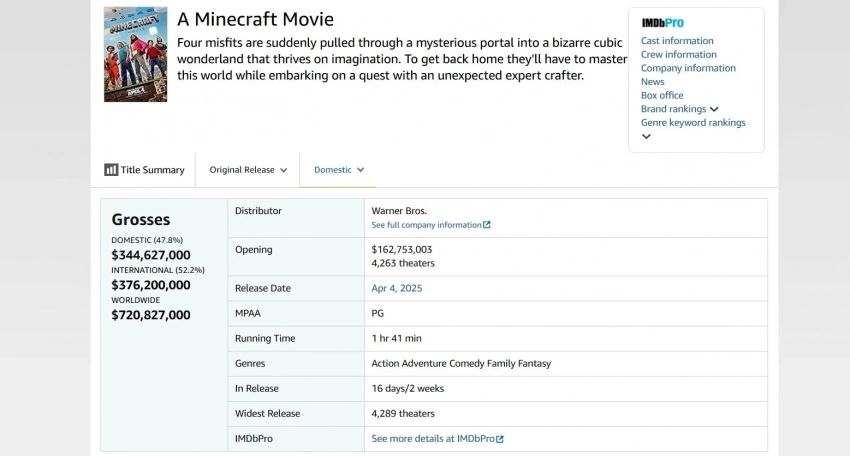Click the Apr 4, 2025 release date
This screenshot has height=456, width=850.
coord(397,288)
